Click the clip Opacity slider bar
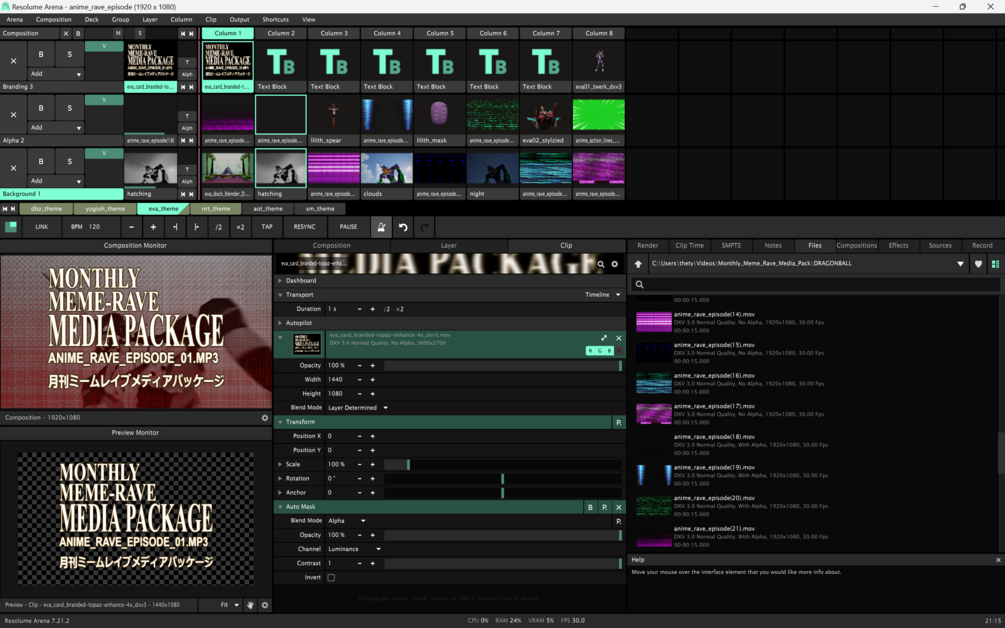 click(502, 365)
